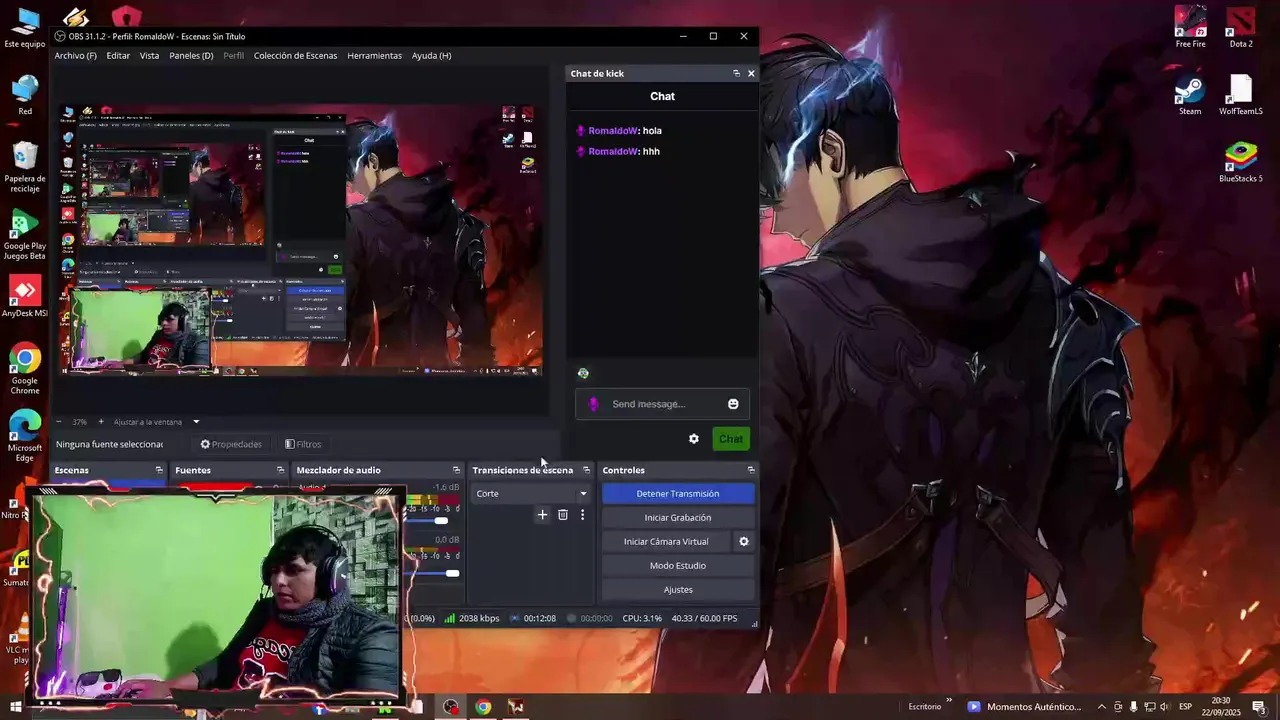The width and height of the screenshot is (1280, 720).
Task: Open Papelera de reciclaje desktop icon
Action: [25, 167]
